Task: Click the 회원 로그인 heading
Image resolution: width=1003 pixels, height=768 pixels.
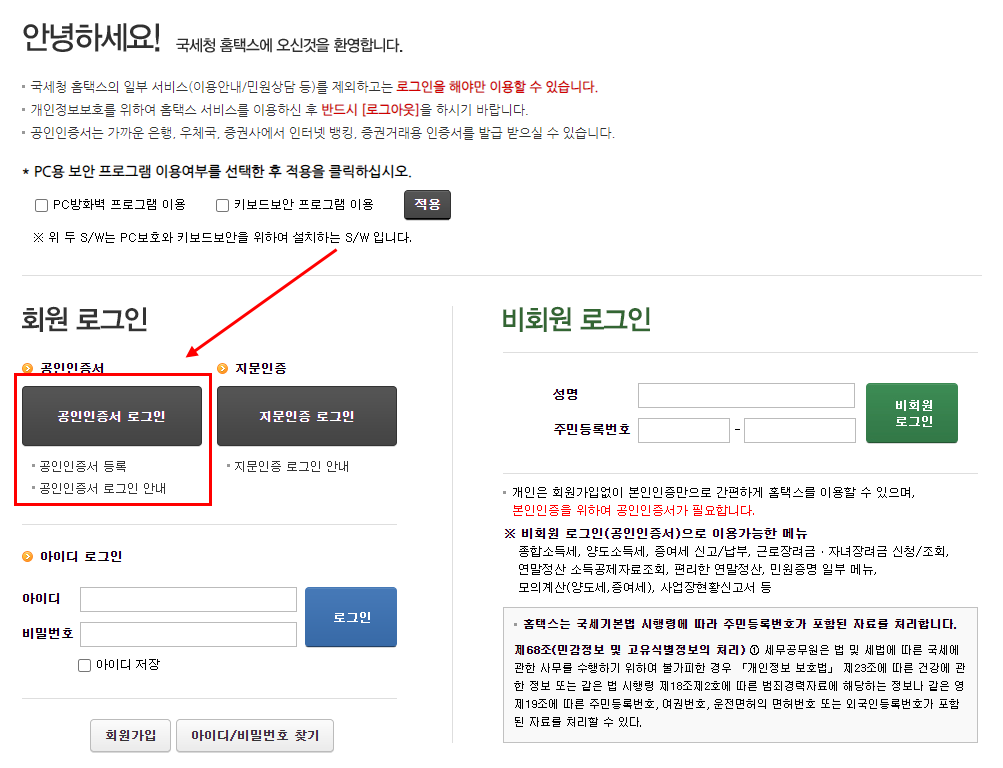Action: pos(84,319)
